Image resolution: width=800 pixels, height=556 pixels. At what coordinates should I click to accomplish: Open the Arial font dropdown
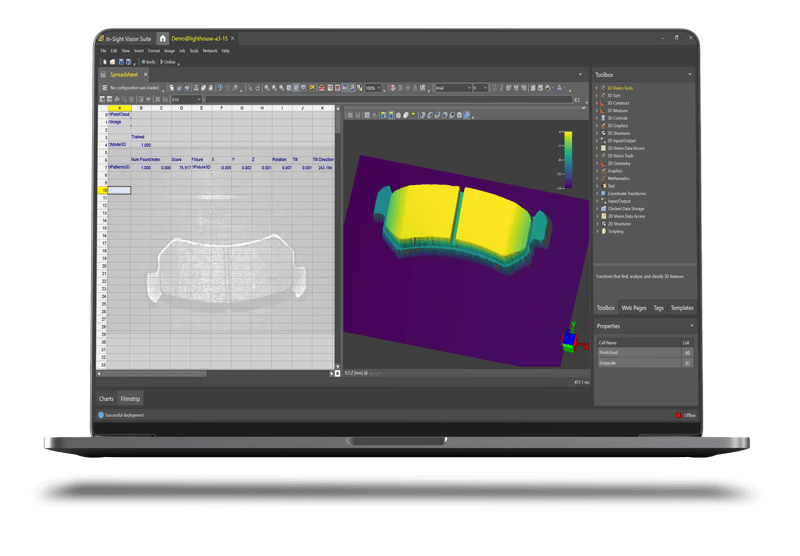(x=454, y=88)
